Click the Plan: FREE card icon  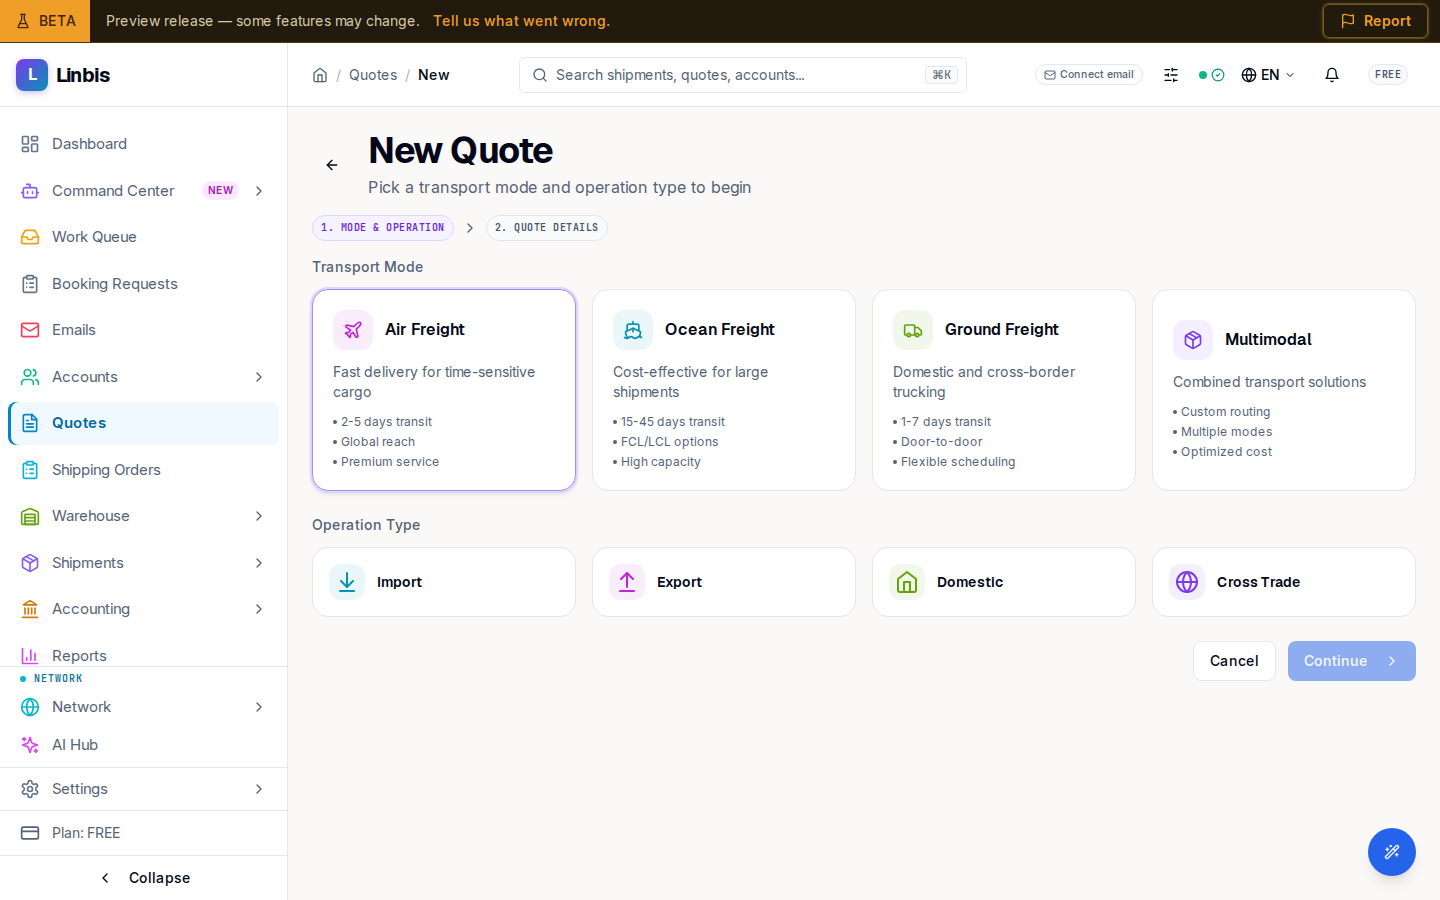point(30,833)
